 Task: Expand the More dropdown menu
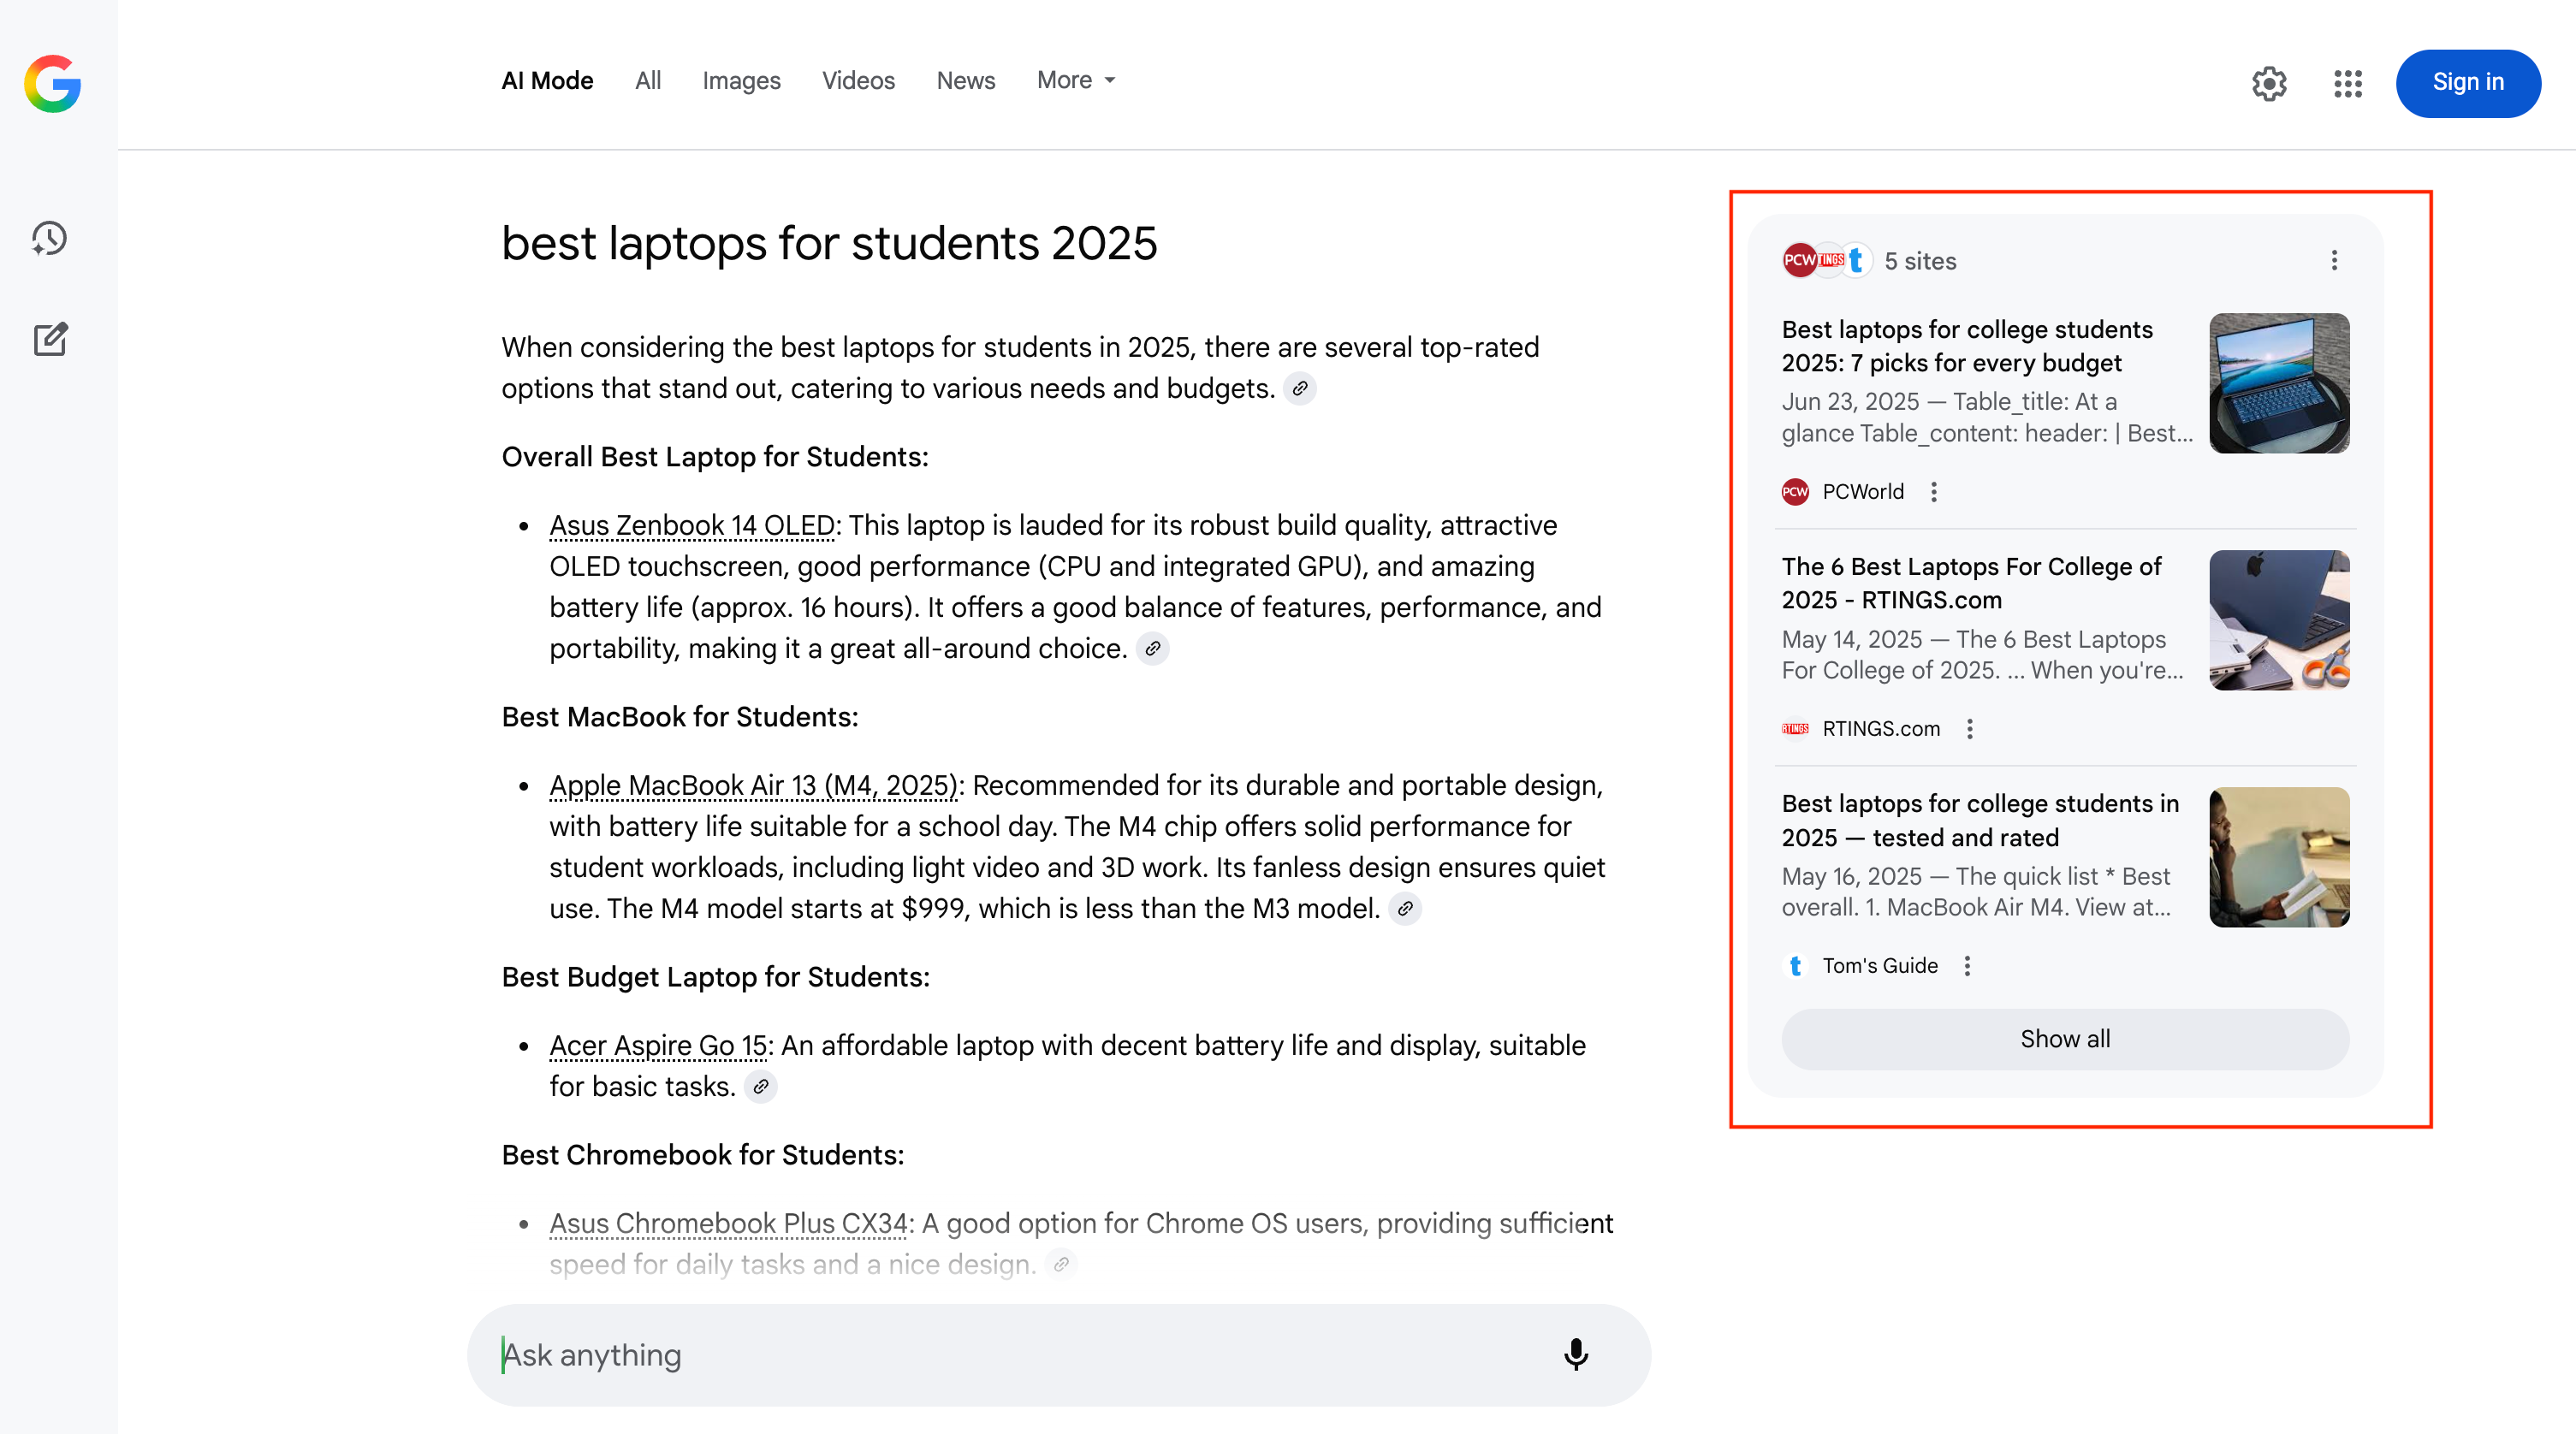coord(1076,80)
